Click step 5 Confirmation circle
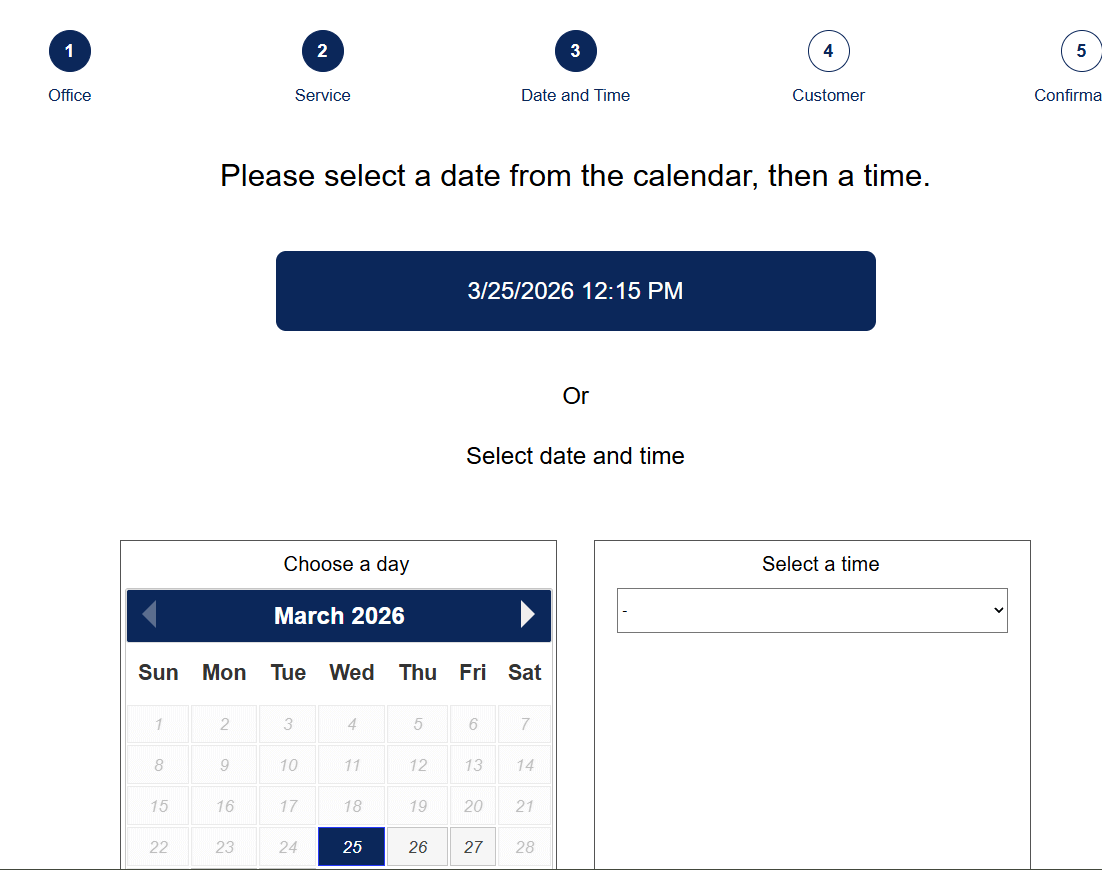This screenshot has width=1102, height=870. (x=1080, y=51)
